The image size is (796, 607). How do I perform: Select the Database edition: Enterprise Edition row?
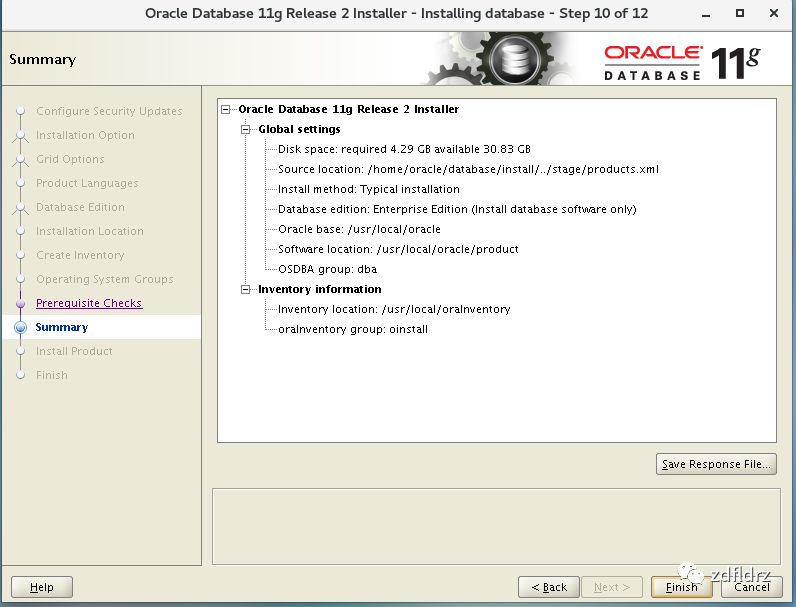point(457,209)
